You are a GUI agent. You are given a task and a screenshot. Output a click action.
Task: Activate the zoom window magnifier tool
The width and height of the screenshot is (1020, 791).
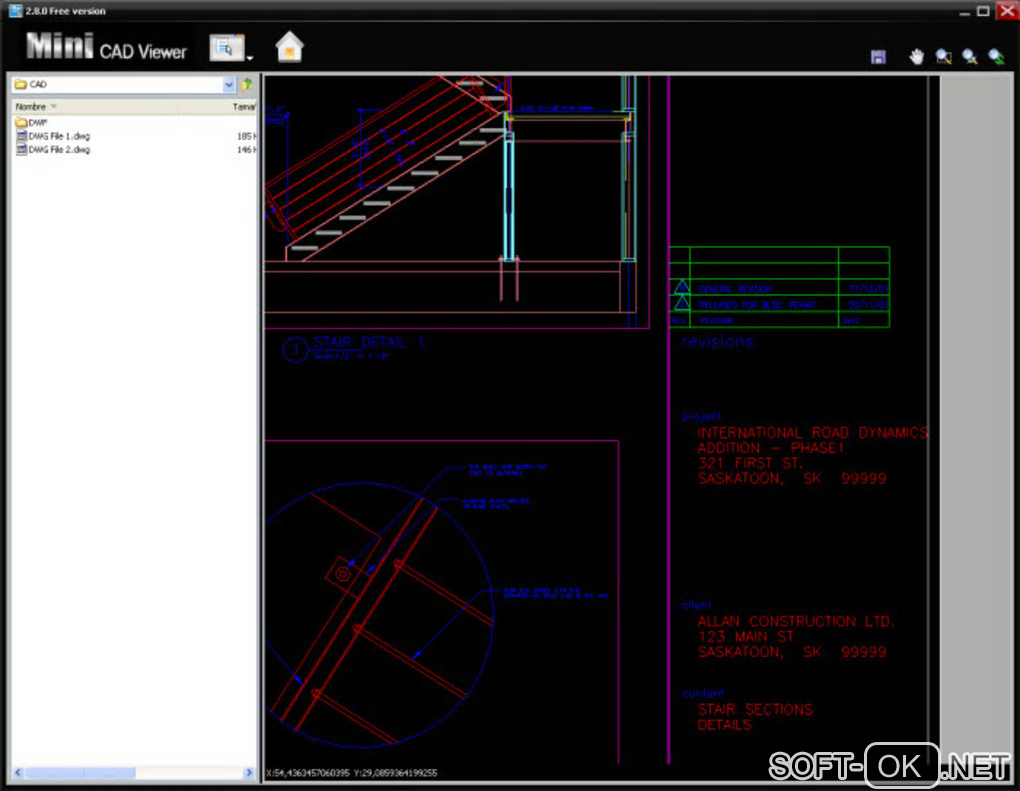click(x=943, y=57)
